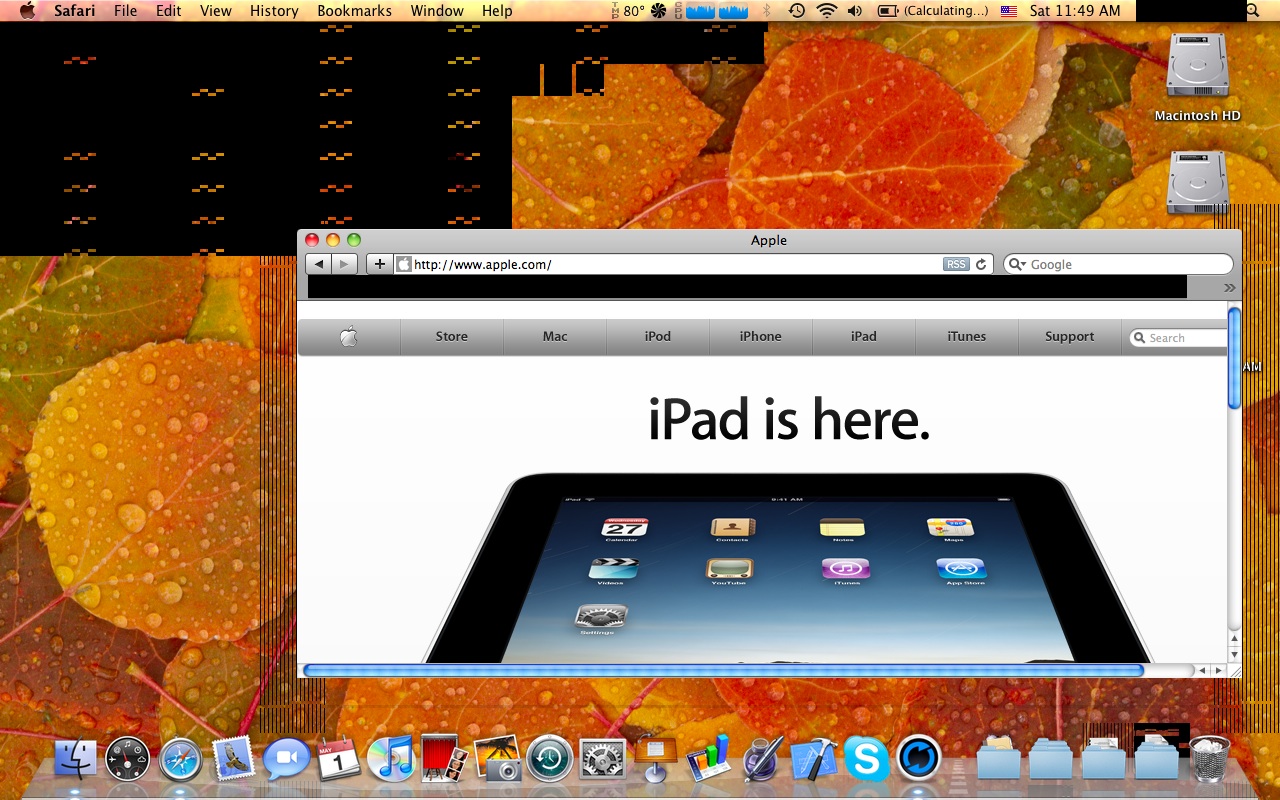
Task: Visit the iPod section link
Action: click(658, 337)
